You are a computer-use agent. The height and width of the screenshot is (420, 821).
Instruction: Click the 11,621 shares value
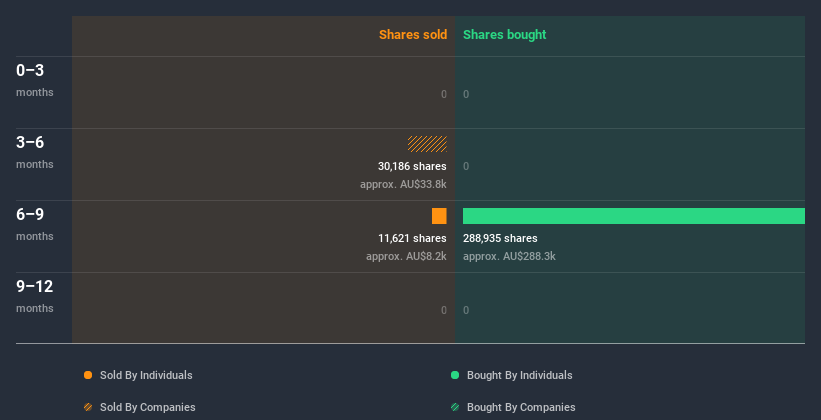point(412,238)
